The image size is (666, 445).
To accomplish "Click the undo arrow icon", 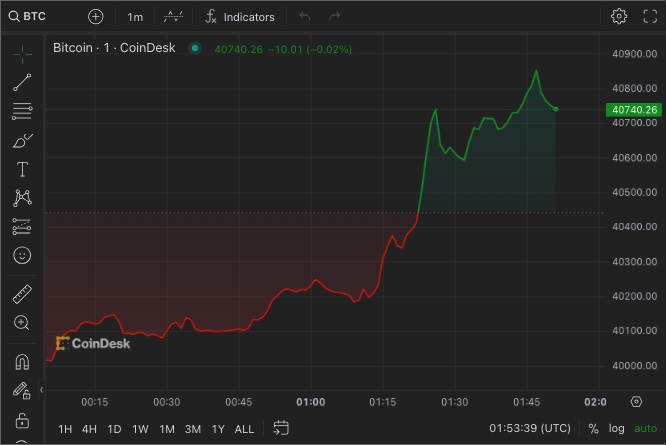I will 305,17.
